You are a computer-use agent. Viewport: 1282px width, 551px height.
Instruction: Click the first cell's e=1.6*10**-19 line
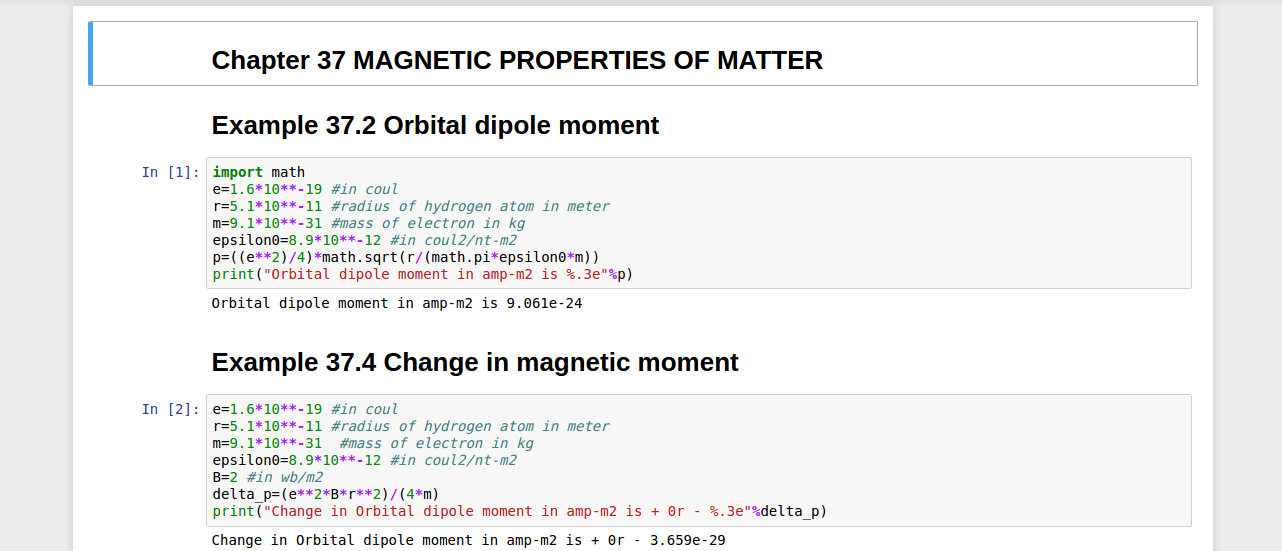(266, 189)
